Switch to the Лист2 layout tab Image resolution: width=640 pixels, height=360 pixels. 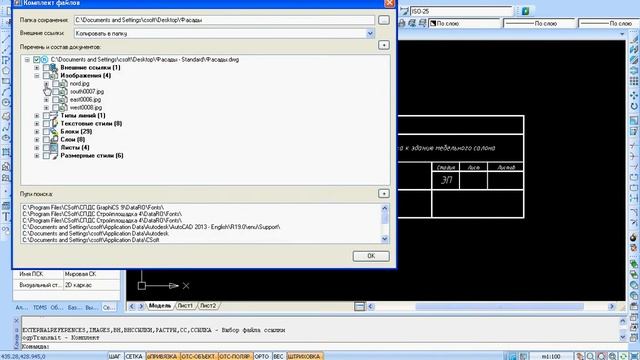[208, 306]
